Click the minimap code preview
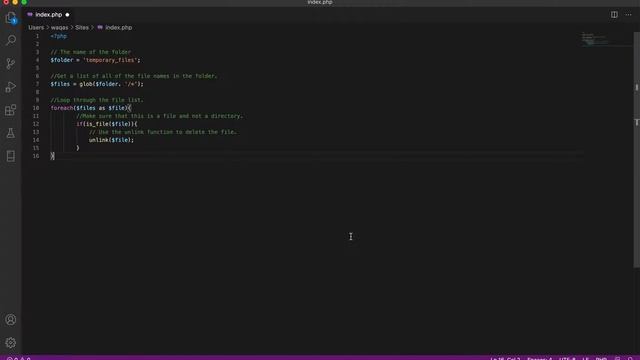Screen dimensions: 640x360 point(595,39)
